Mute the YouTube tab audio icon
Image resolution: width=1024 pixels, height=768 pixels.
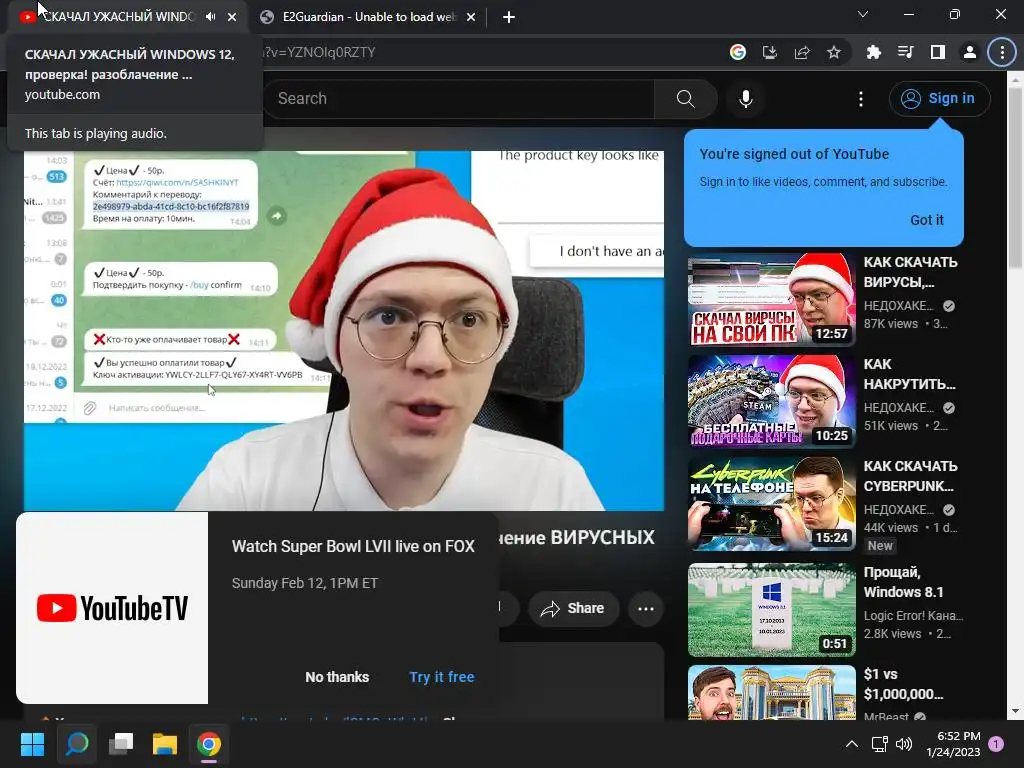(x=210, y=17)
